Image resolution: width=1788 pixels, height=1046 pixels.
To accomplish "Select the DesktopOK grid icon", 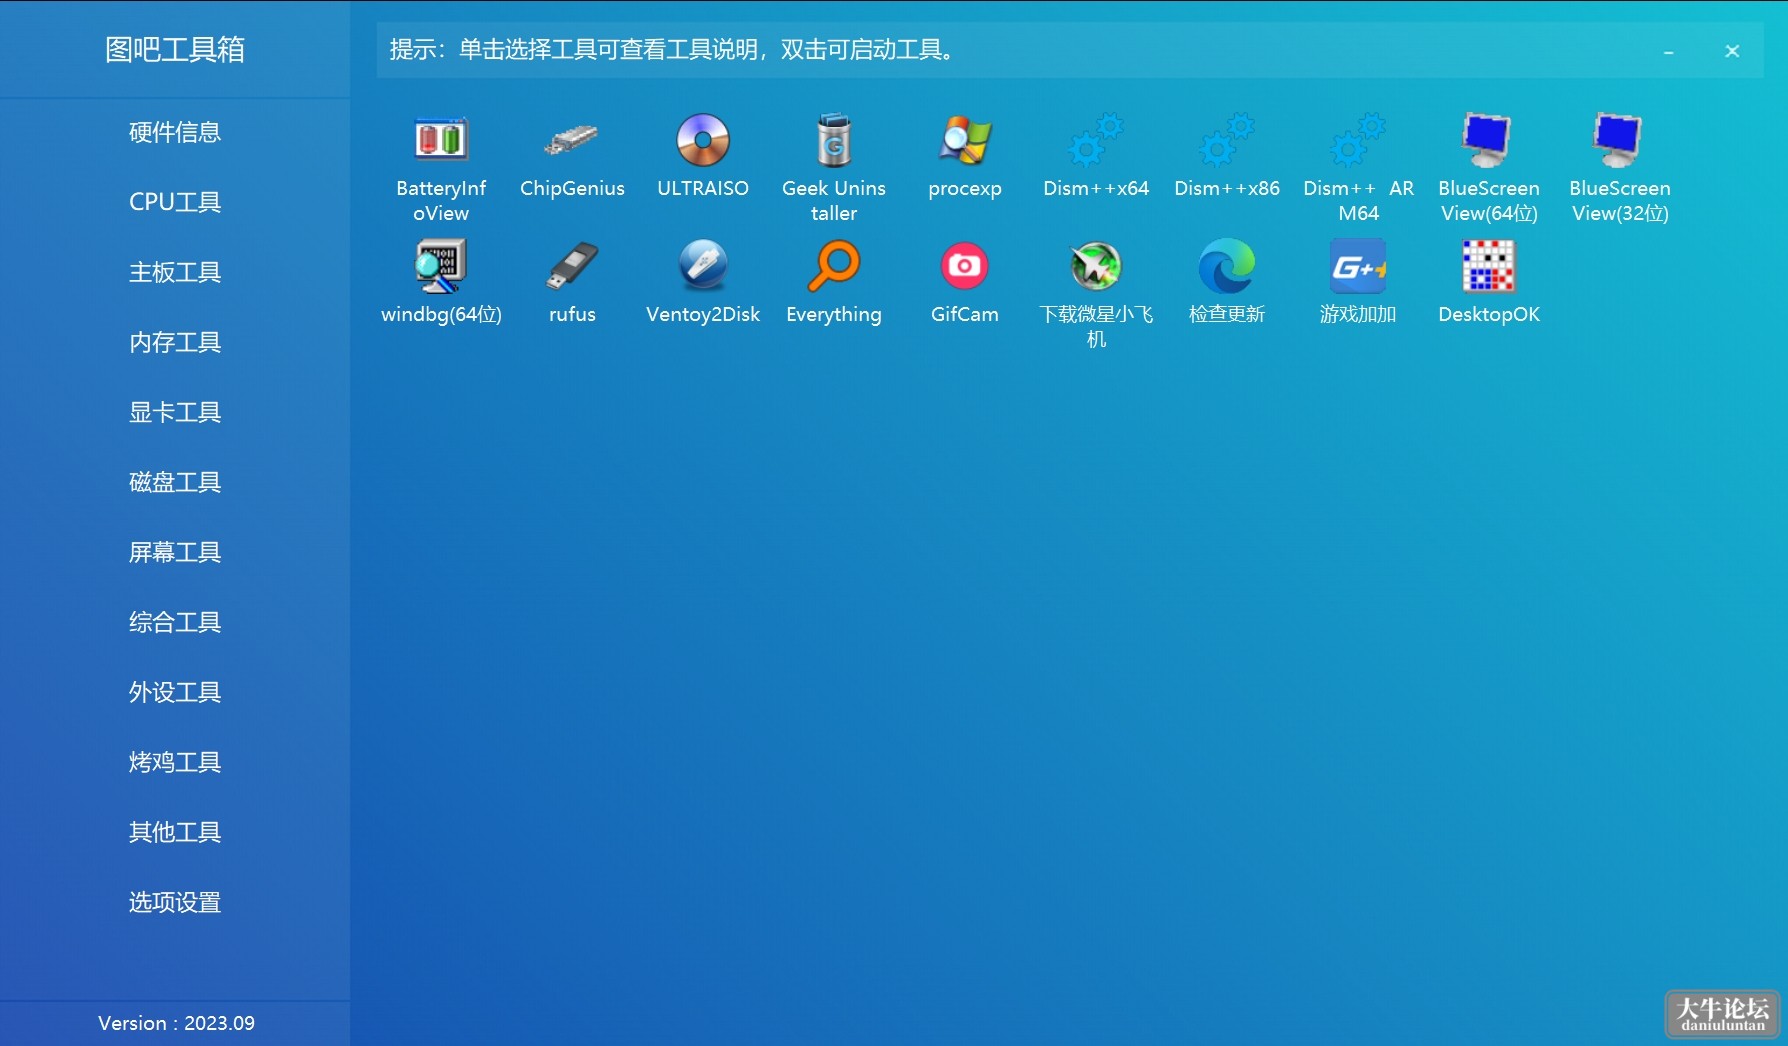I will click(1488, 266).
